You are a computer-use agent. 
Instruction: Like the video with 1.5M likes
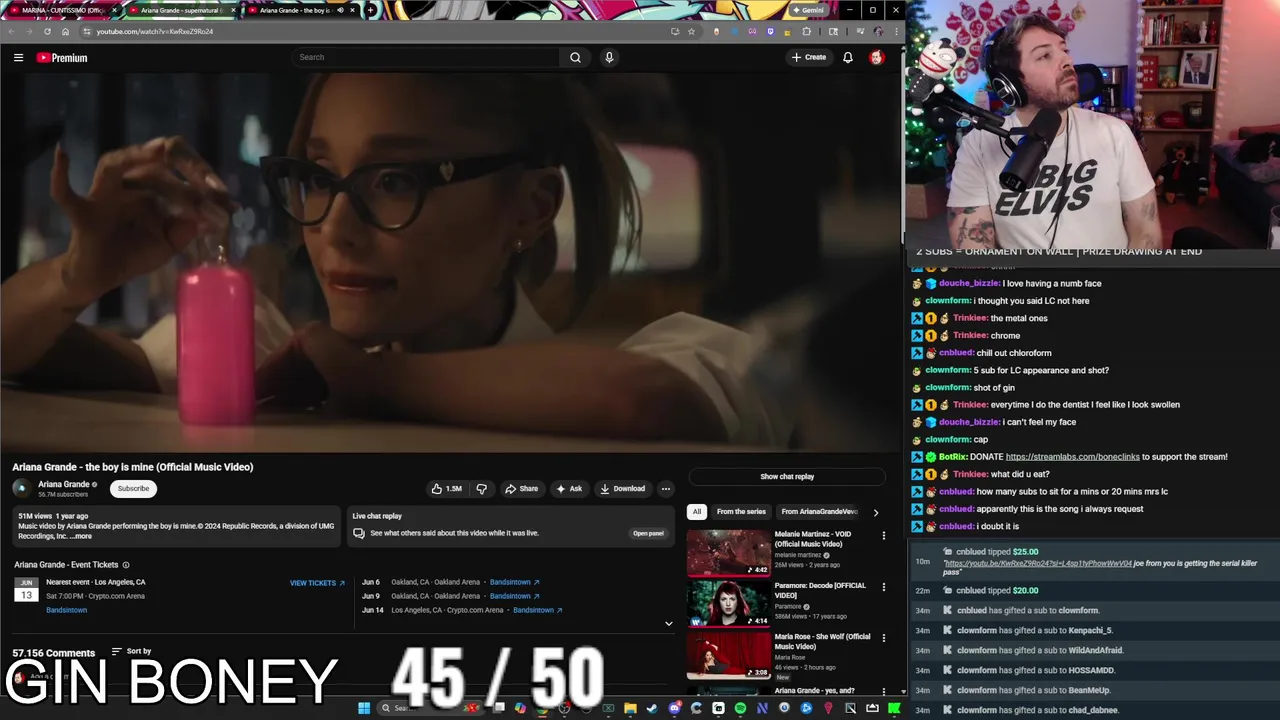click(x=446, y=488)
